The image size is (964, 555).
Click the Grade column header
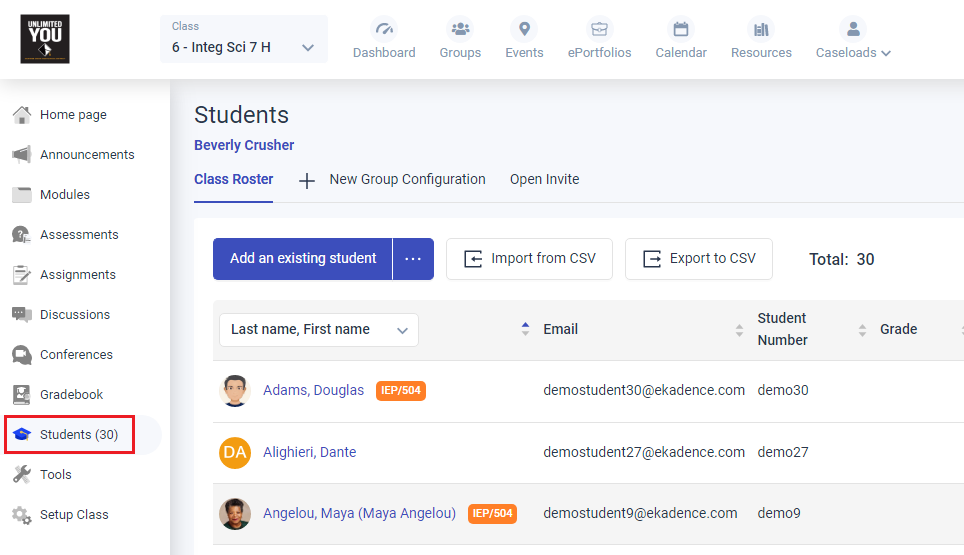coord(899,329)
